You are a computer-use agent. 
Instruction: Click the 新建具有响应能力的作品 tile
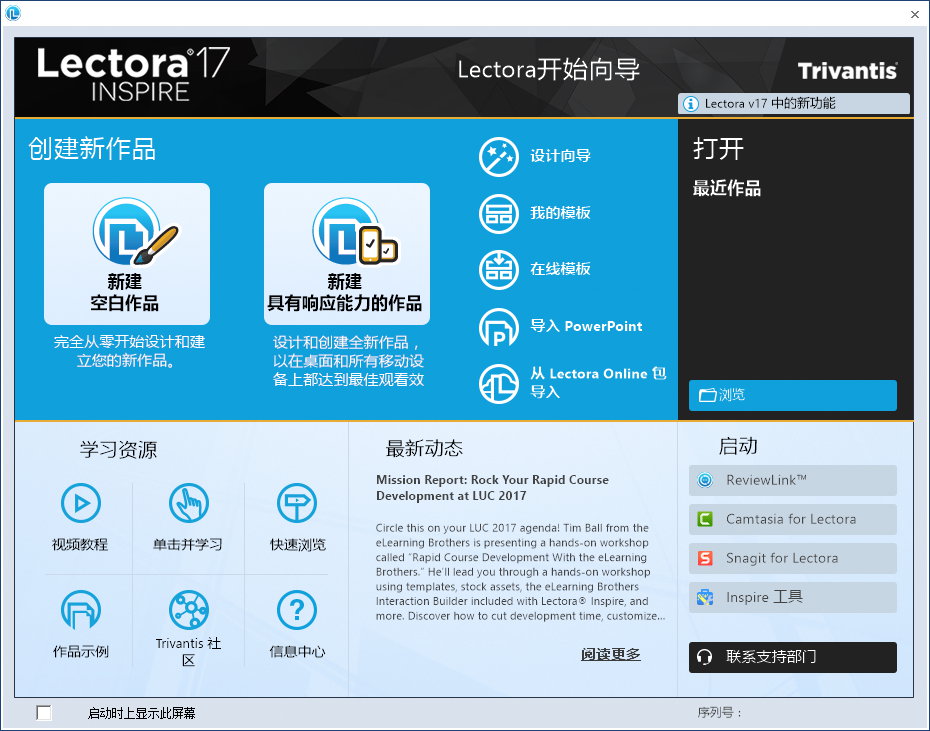click(x=346, y=253)
